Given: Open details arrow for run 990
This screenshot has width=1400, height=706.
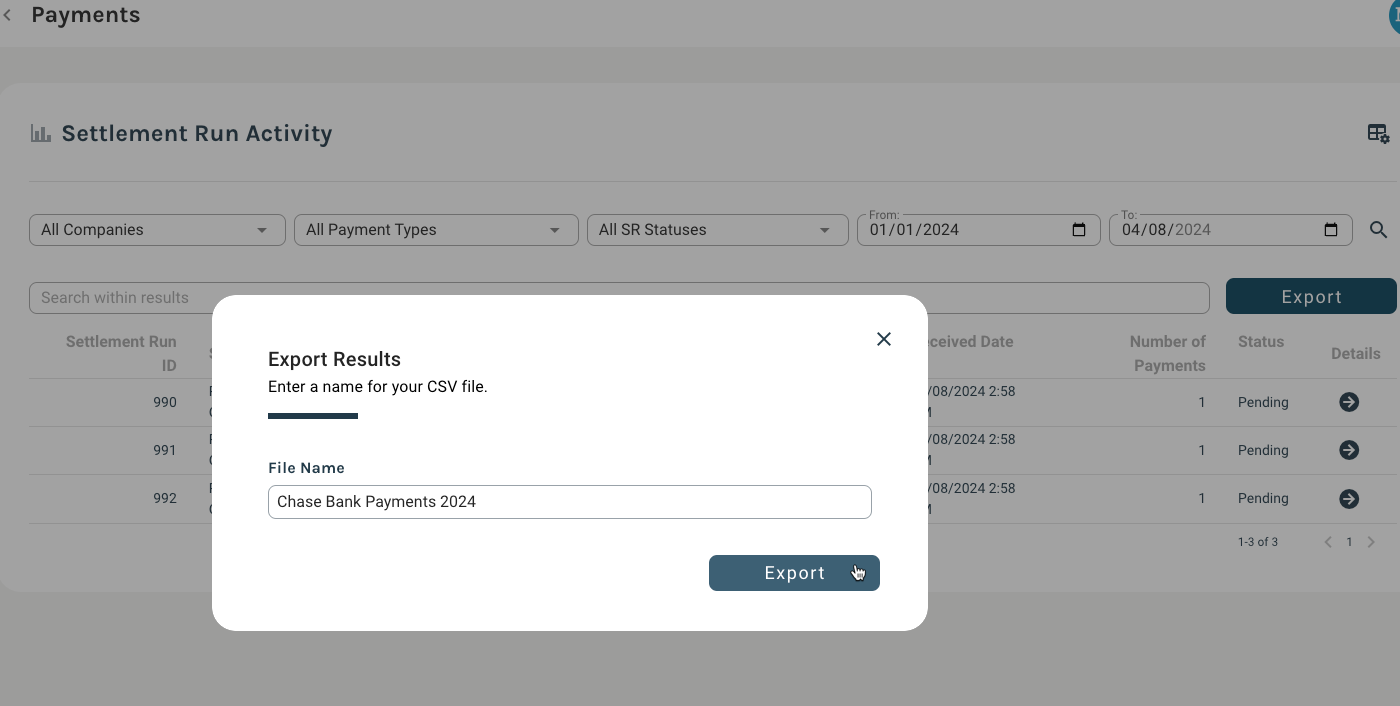Looking at the screenshot, I should (x=1348, y=402).
